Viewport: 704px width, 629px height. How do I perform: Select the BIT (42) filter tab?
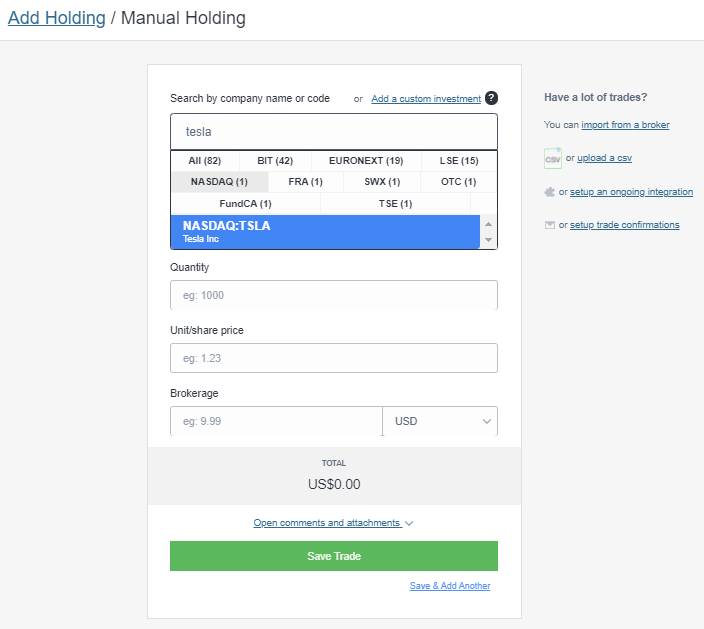coord(275,161)
